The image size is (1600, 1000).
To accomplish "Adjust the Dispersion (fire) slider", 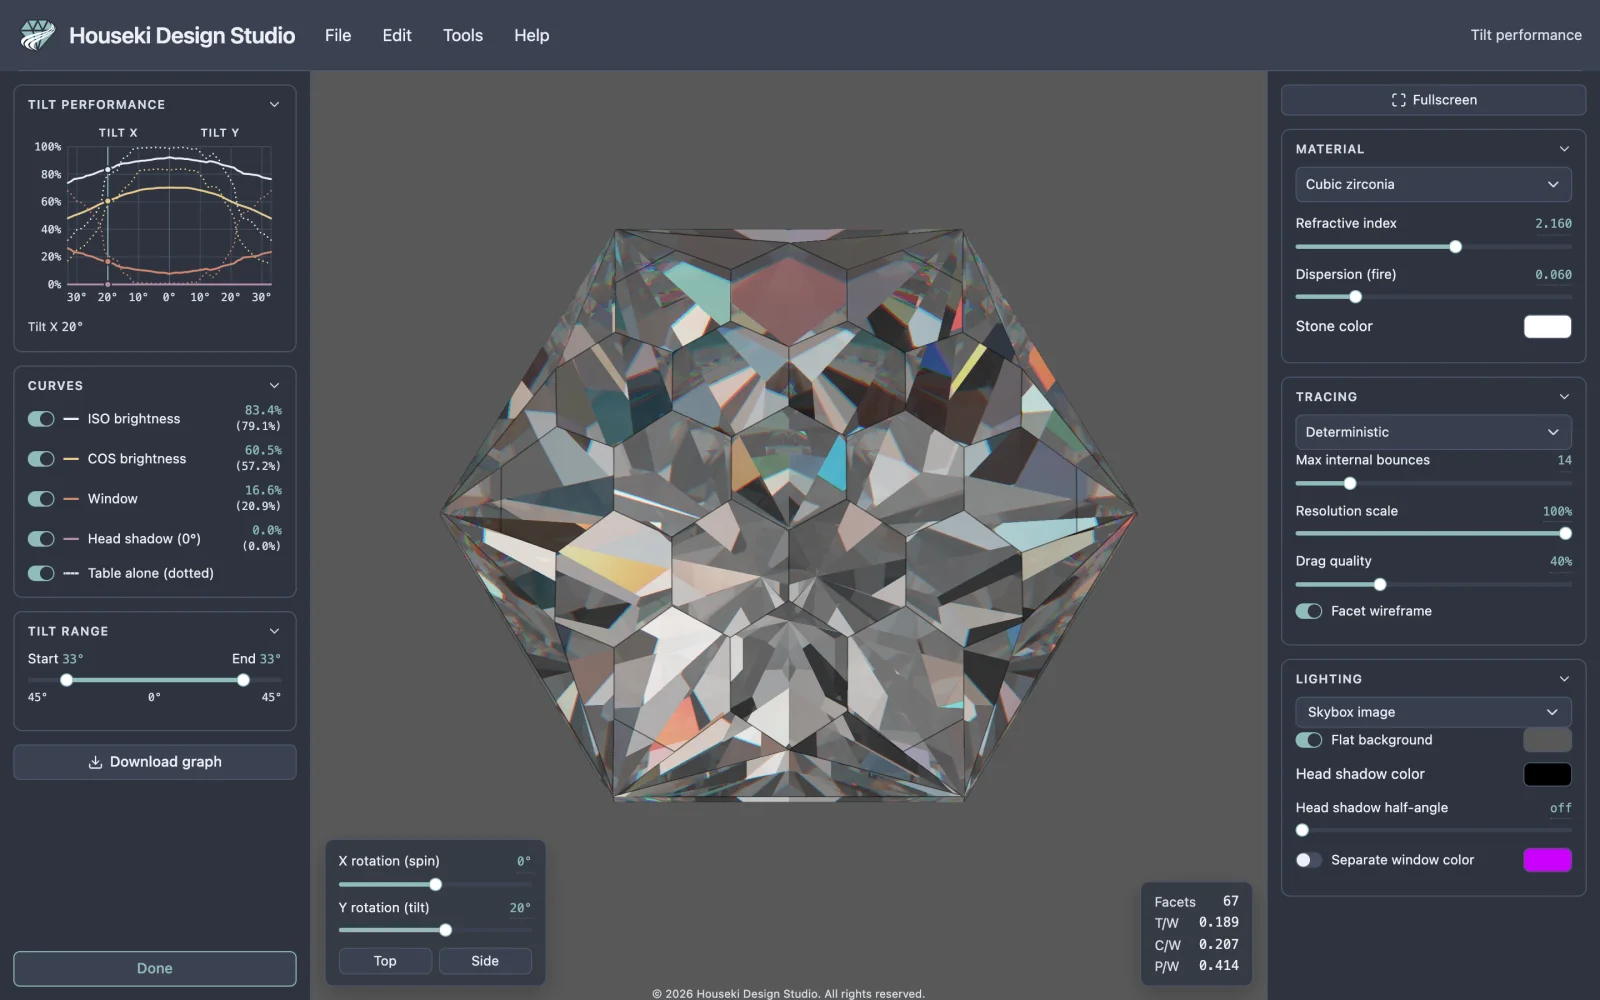I will click(x=1433, y=297).
